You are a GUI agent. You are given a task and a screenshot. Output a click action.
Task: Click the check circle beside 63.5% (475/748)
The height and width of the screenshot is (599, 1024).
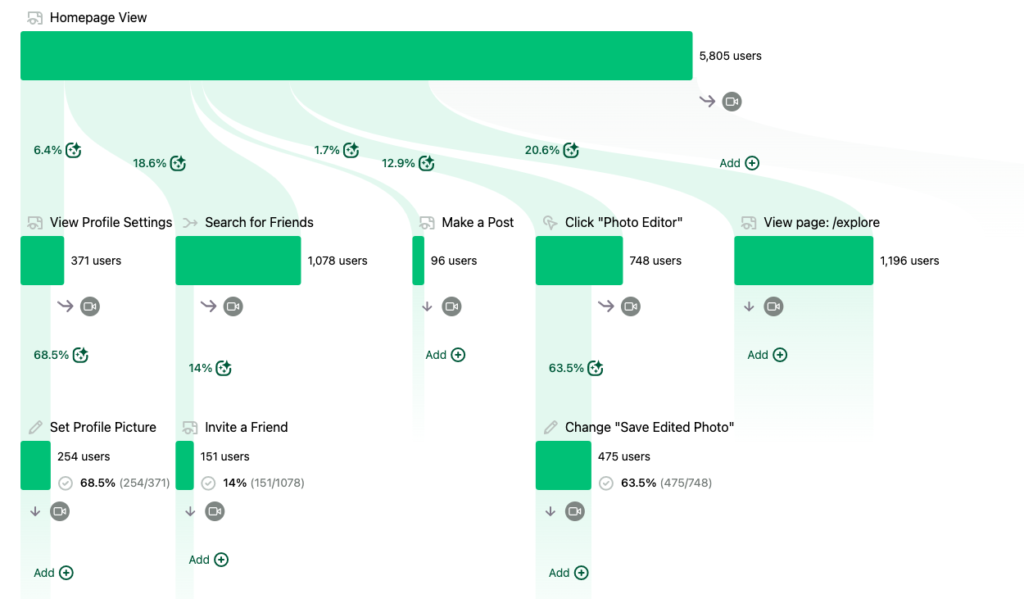click(606, 483)
